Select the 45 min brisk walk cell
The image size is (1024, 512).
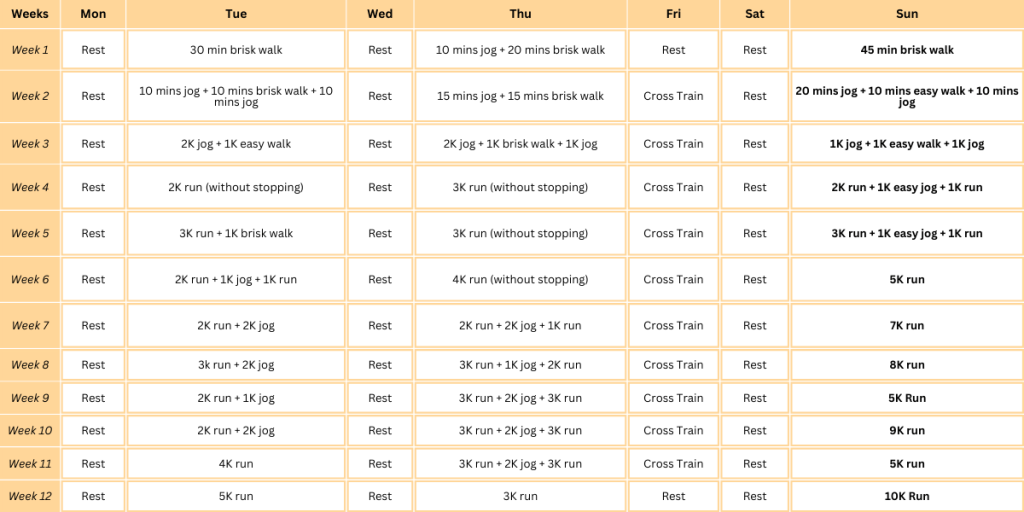(x=906, y=50)
